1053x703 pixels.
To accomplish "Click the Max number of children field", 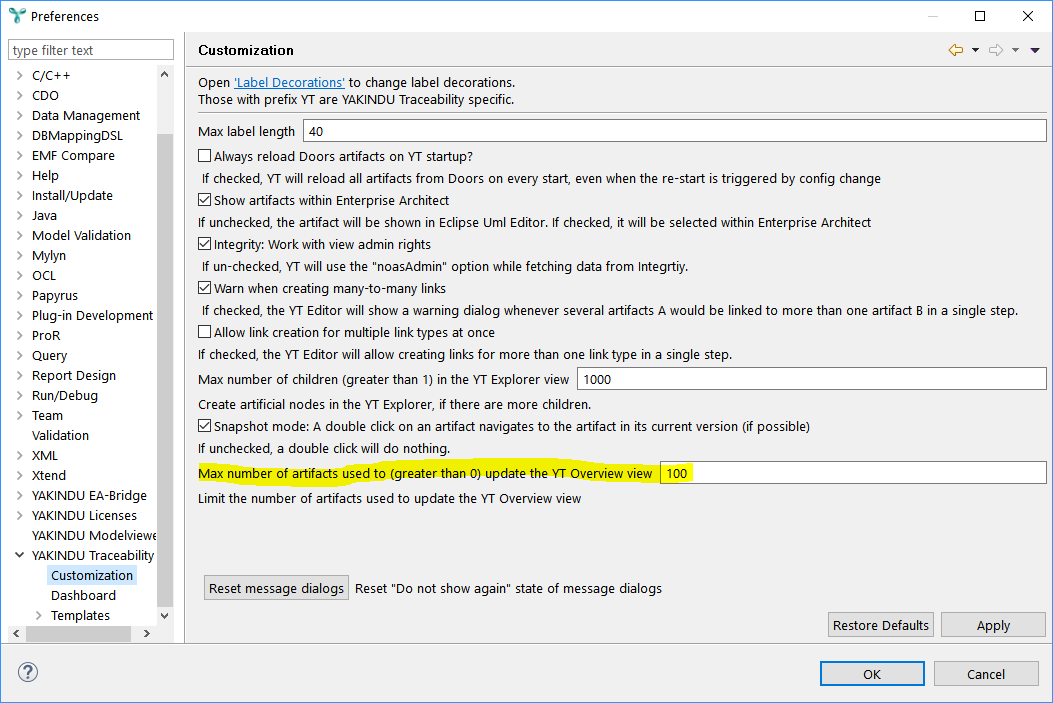I will 811,379.
